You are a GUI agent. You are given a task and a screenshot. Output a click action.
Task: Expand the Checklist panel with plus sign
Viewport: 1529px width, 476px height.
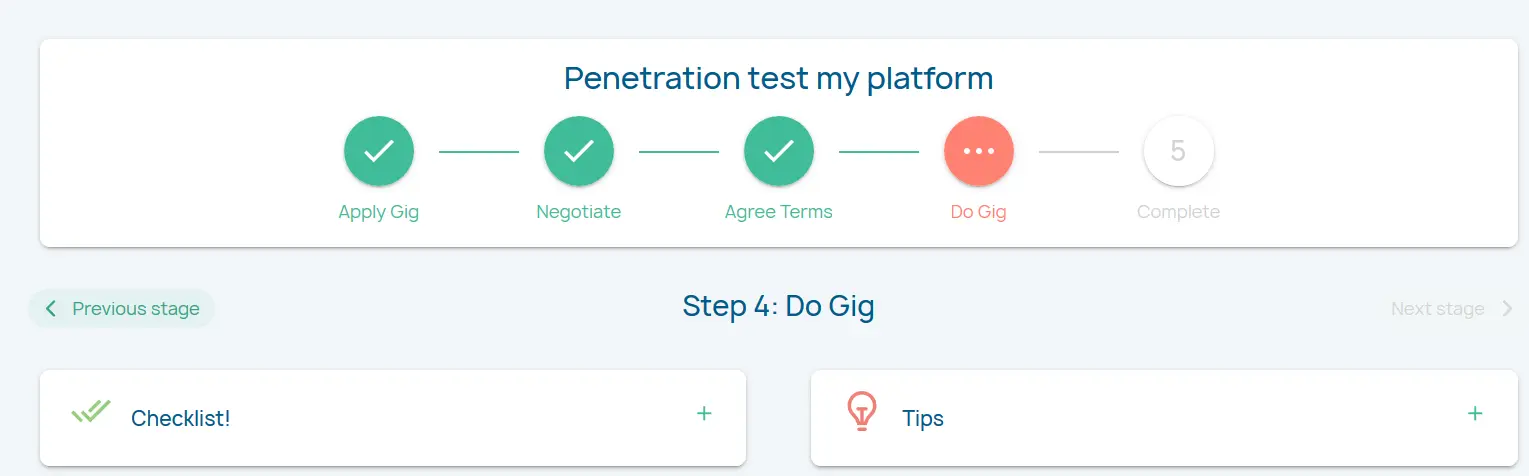click(704, 413)
